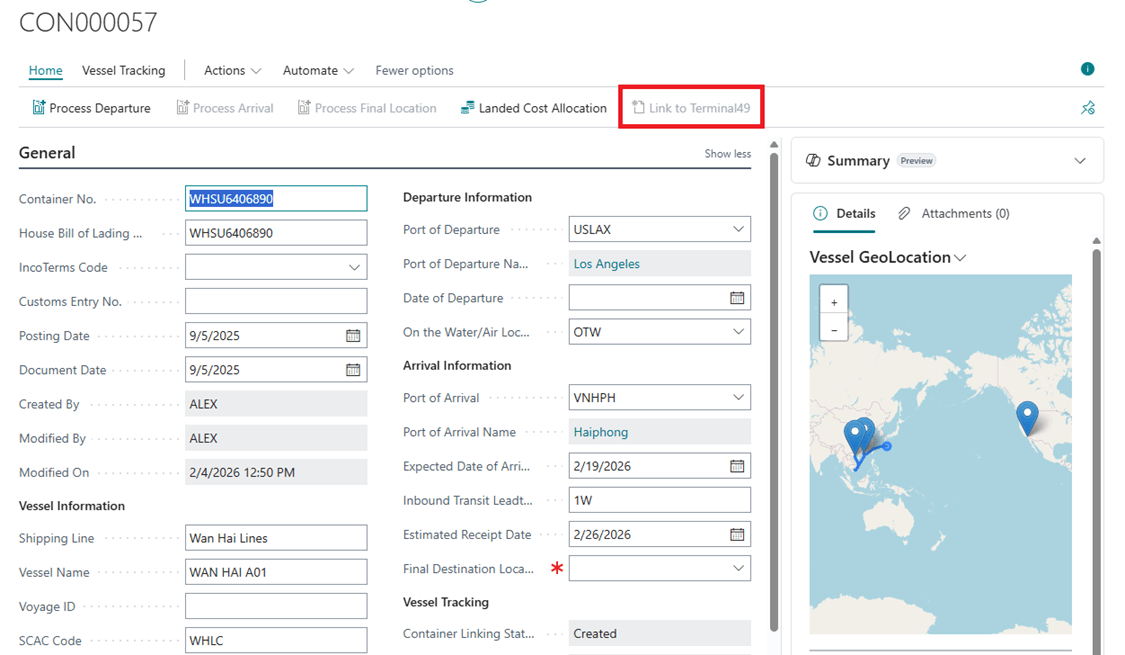Expand the Final Destination Location dropdown
The width and height of the screenshot is (1125, 655).
coord(738,569)
